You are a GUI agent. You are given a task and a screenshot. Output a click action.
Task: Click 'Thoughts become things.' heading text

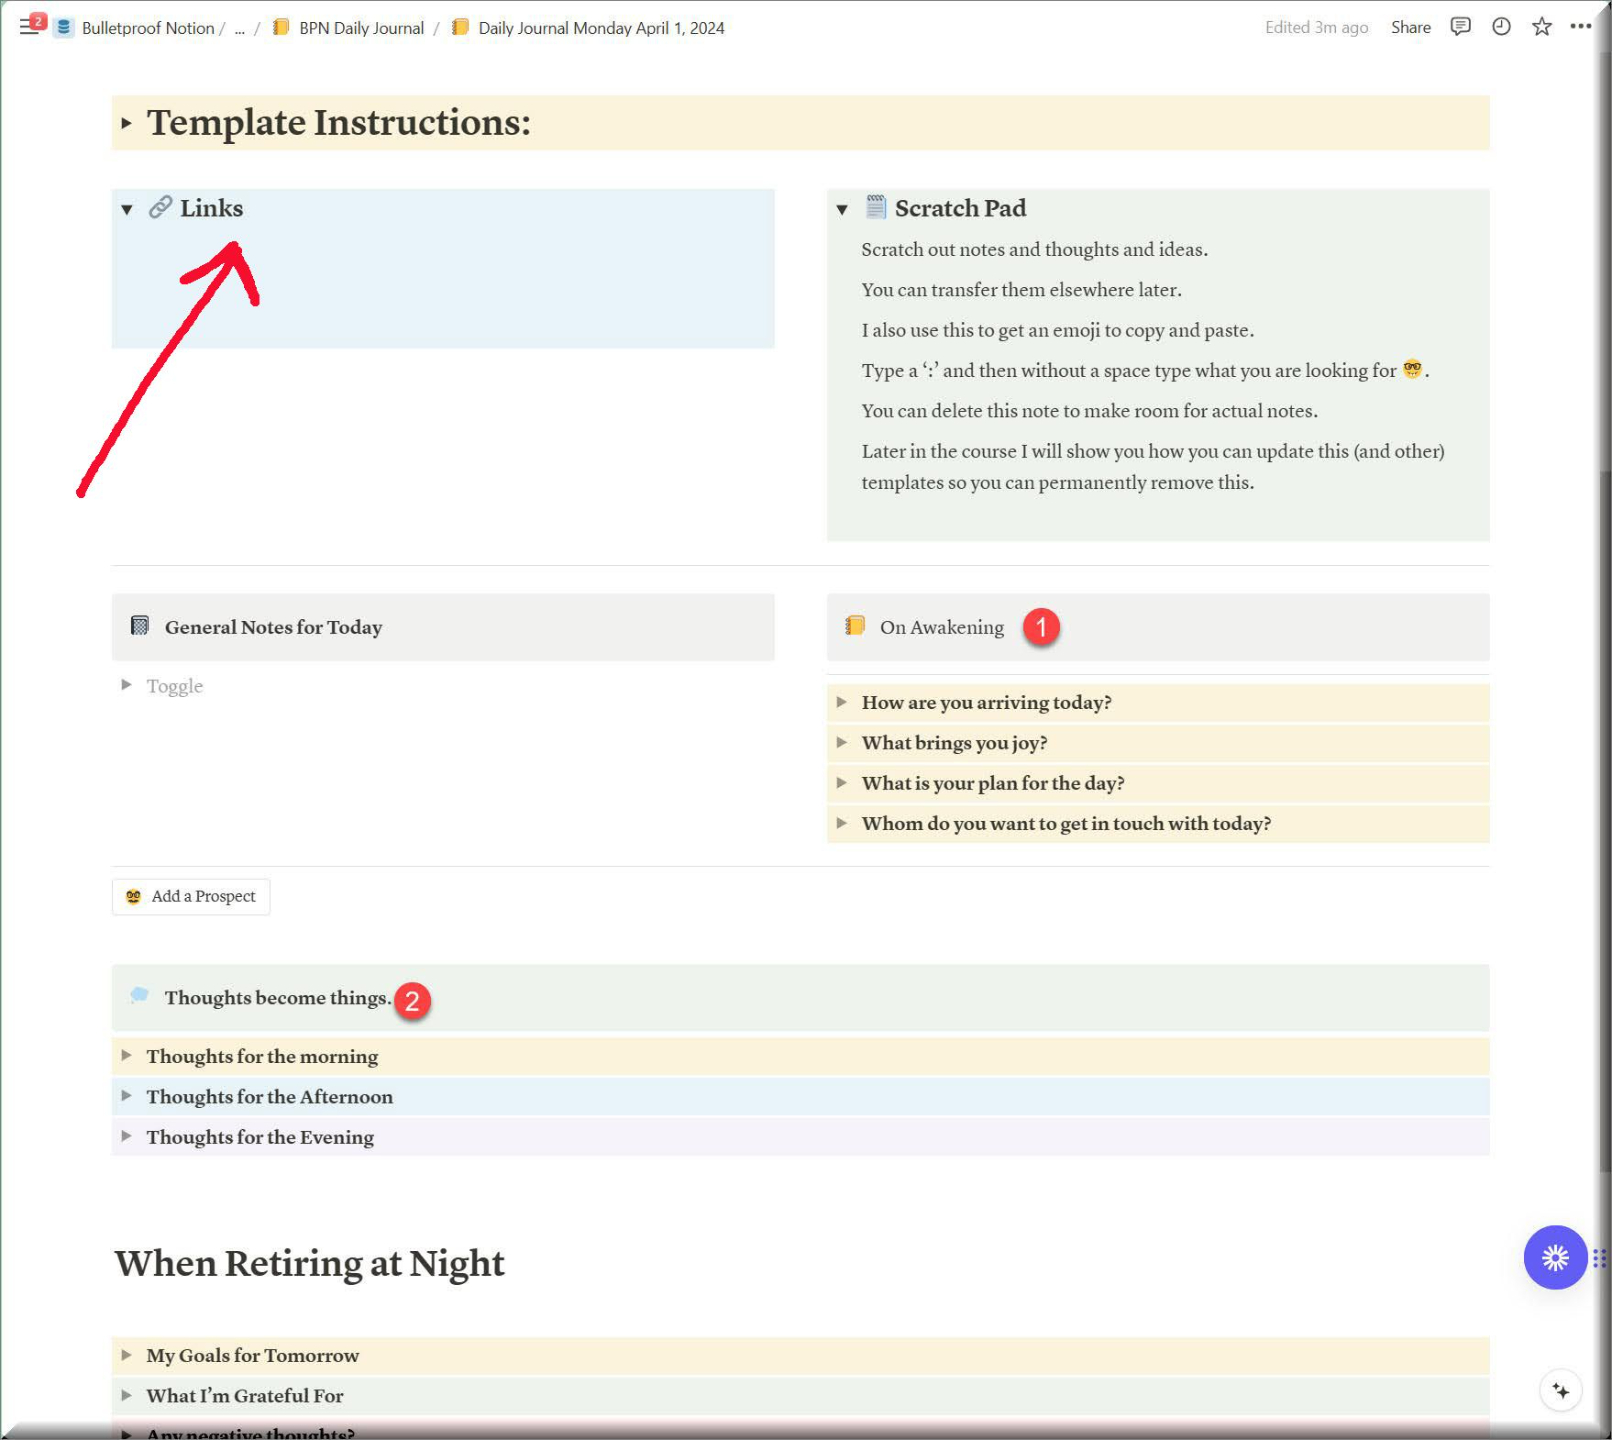(x=278, y=997)
